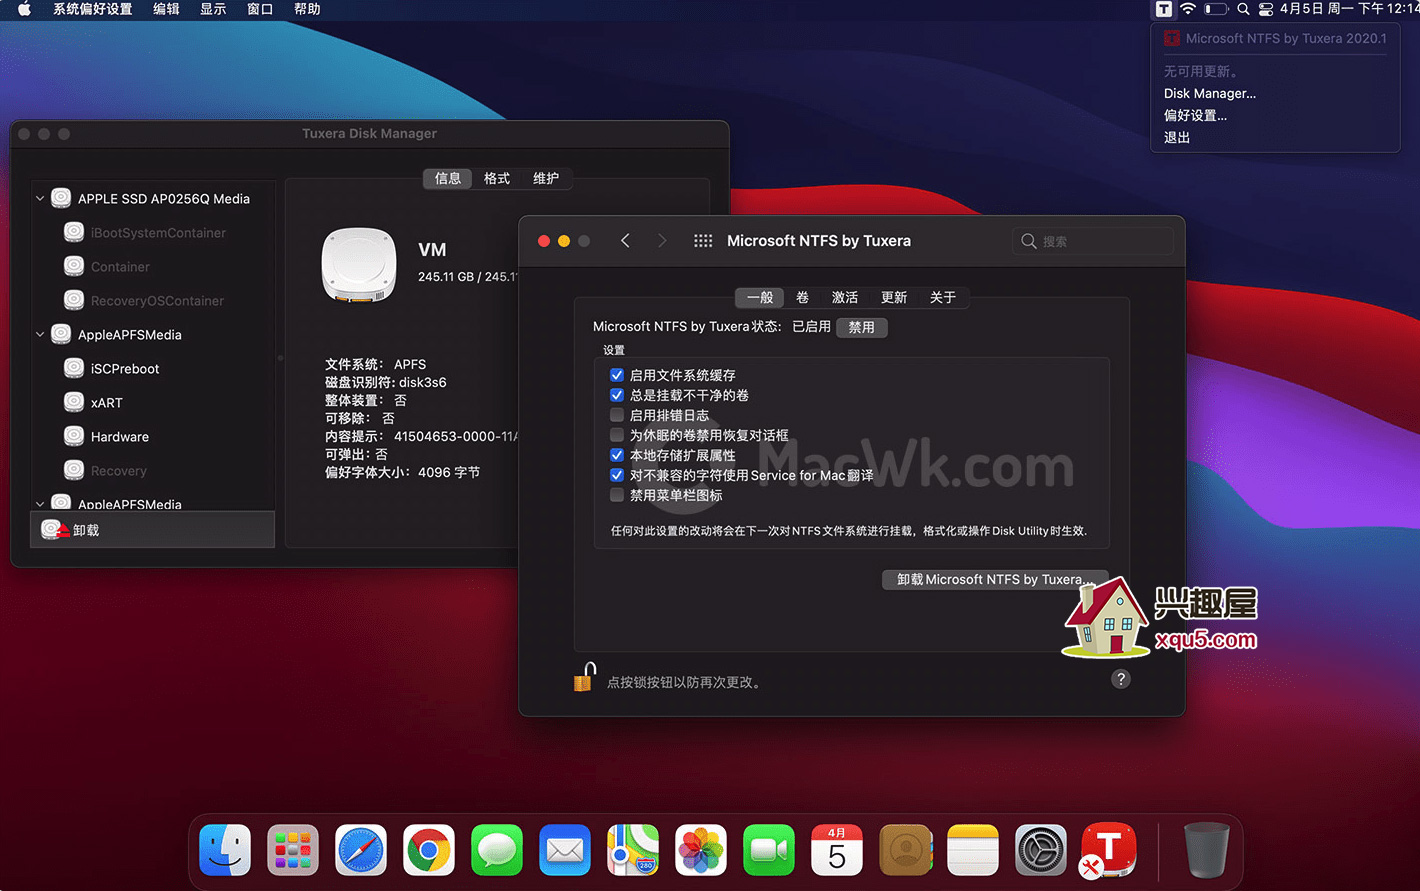This screenshot has height=891, width=1420.
Task: Click the 禁用 button
Action: (862, 327)
